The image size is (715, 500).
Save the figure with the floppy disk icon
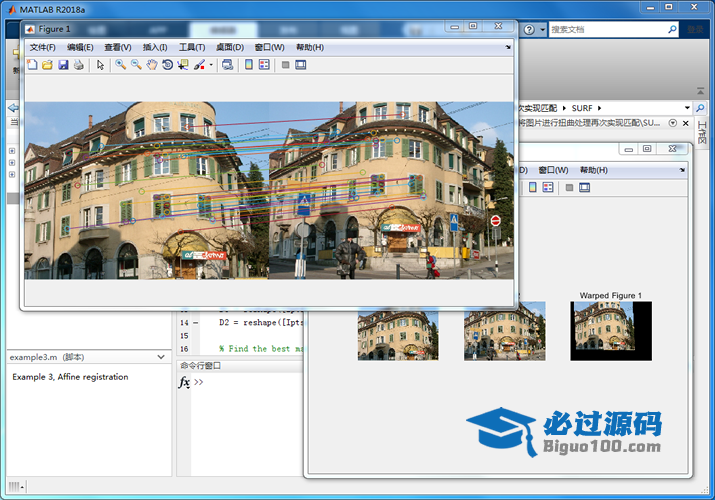point(63,65)
